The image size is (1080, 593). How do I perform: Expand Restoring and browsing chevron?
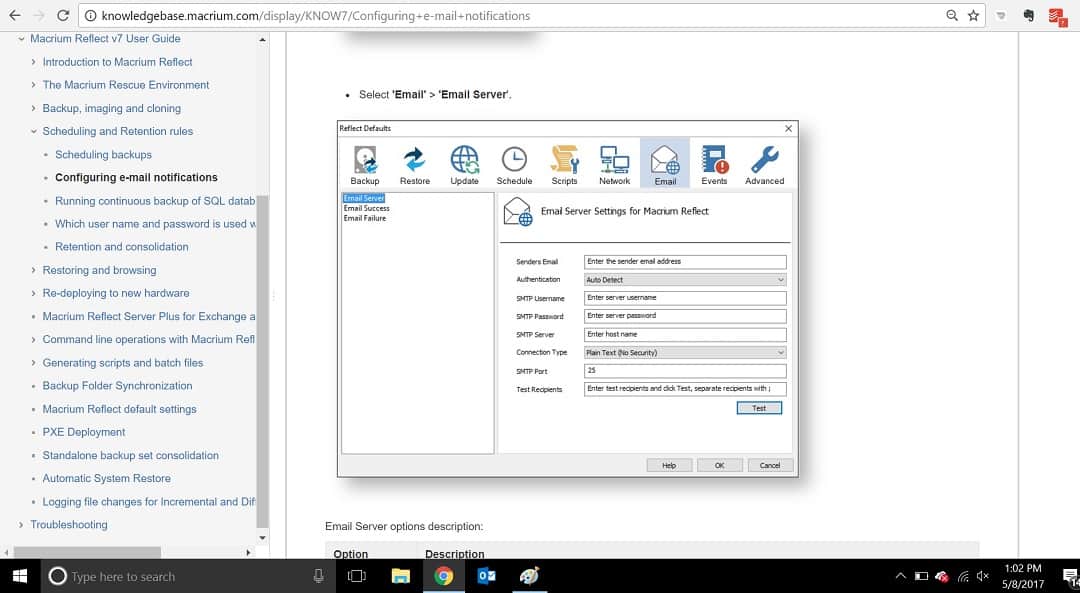(x=34, y=270)
